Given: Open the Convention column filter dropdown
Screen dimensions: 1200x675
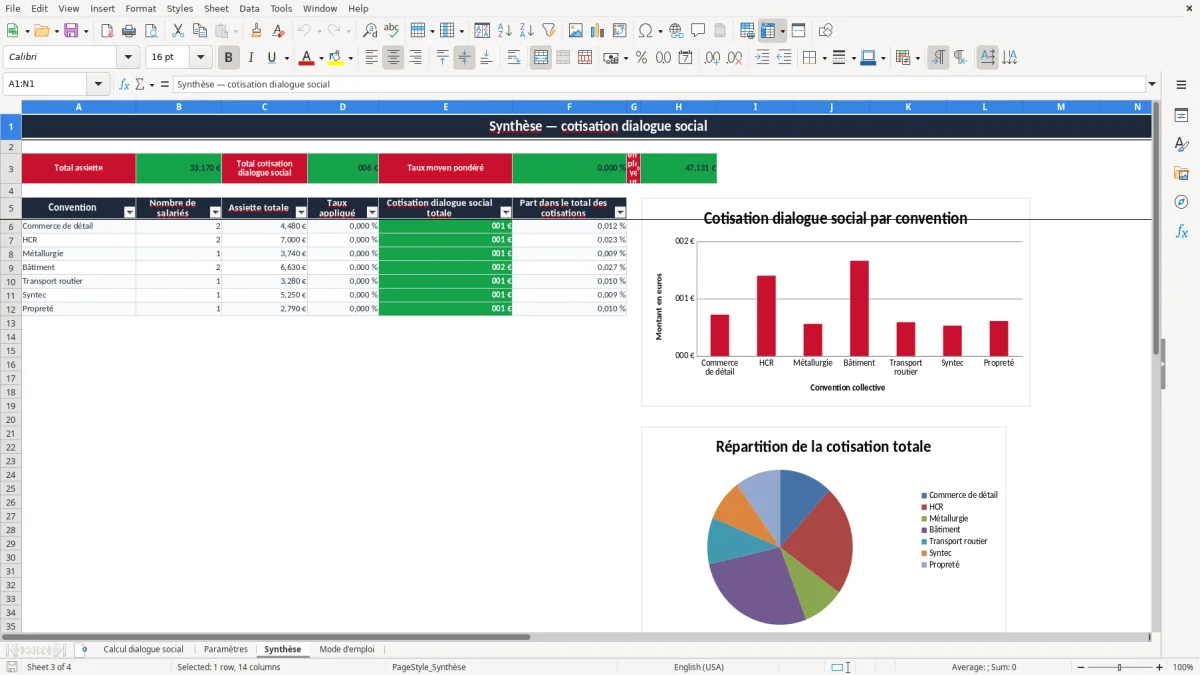Looking at the screenshot, I should pyautogui.click(x=129, y=212).
